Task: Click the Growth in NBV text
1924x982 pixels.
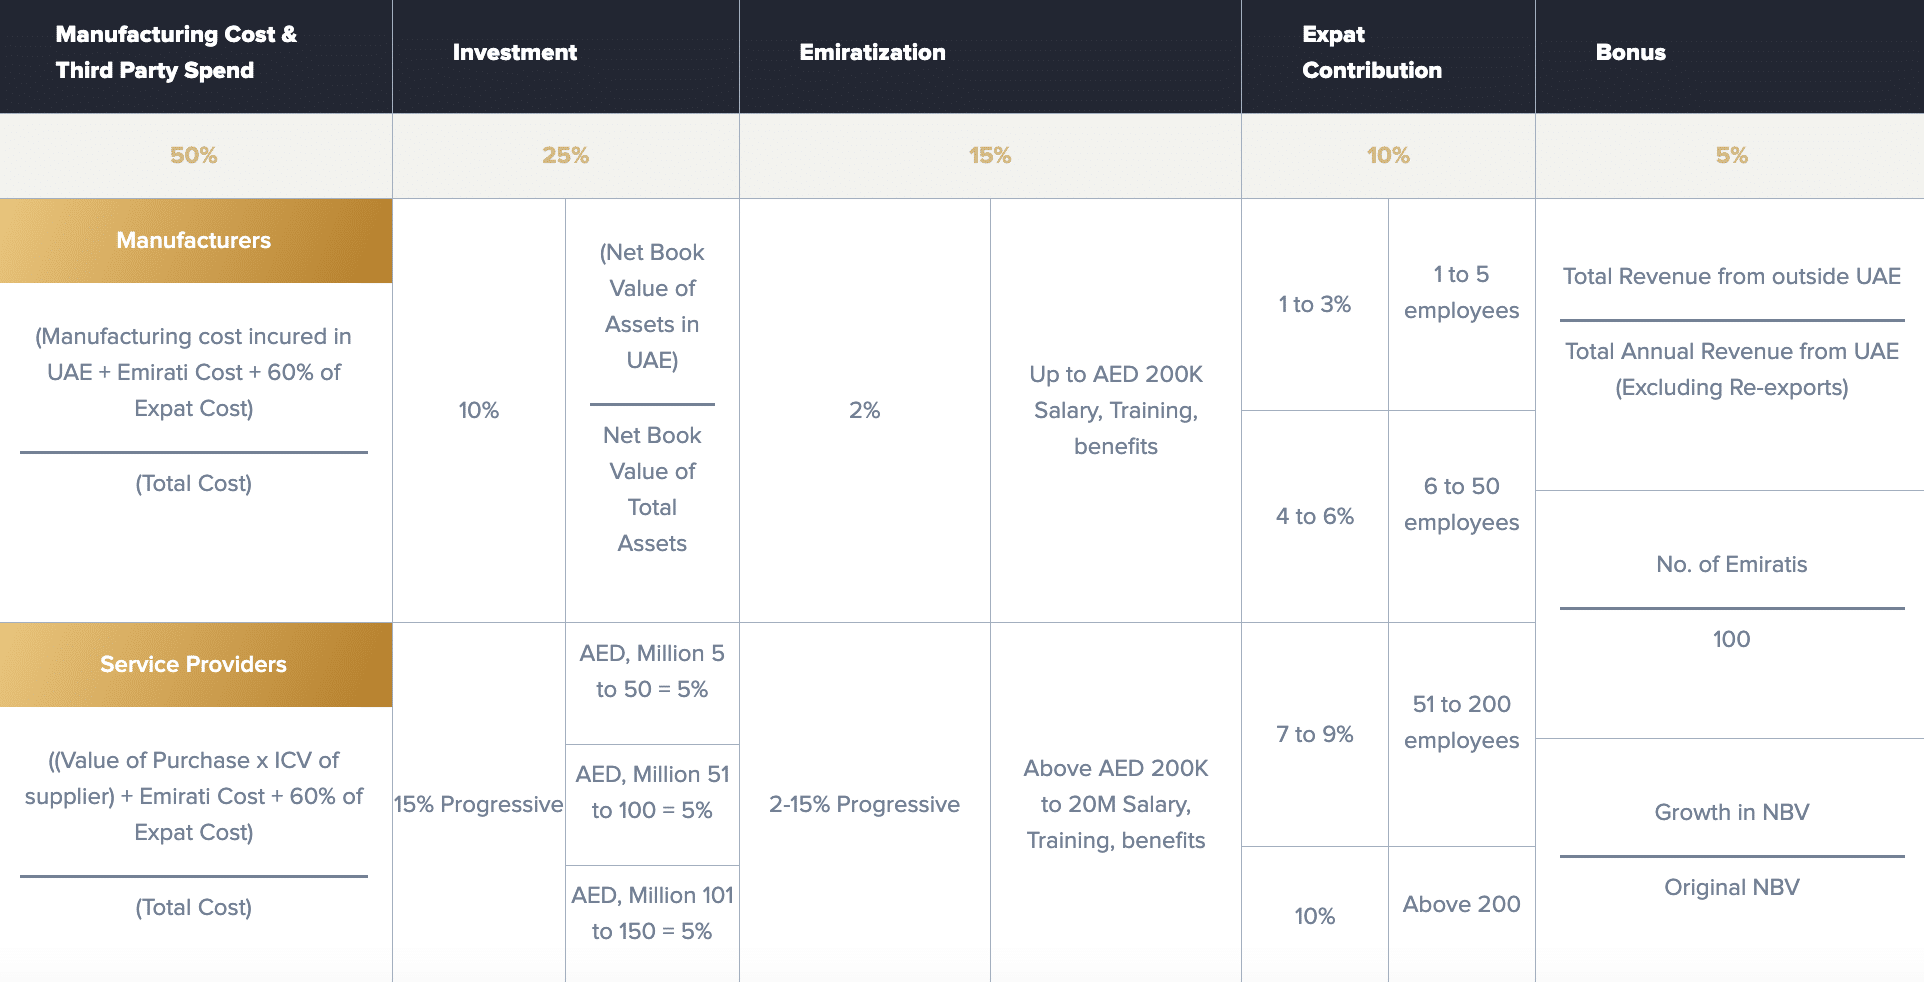Action: click(x=1731, y=812)
